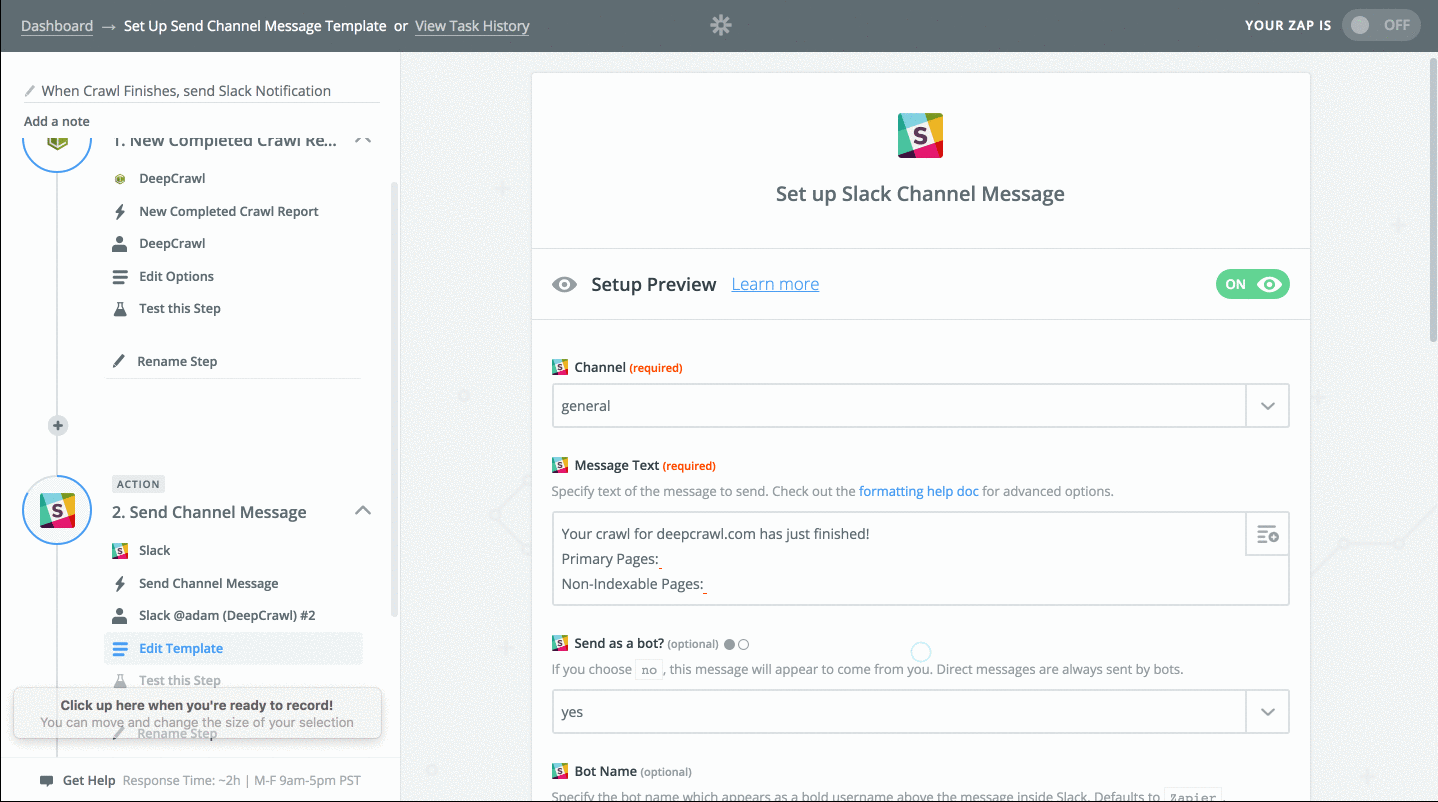Toggle the Your Zap Is OFF switch
The width and height of the screenshot is (1438, 802).
(x=1381, y=25)
